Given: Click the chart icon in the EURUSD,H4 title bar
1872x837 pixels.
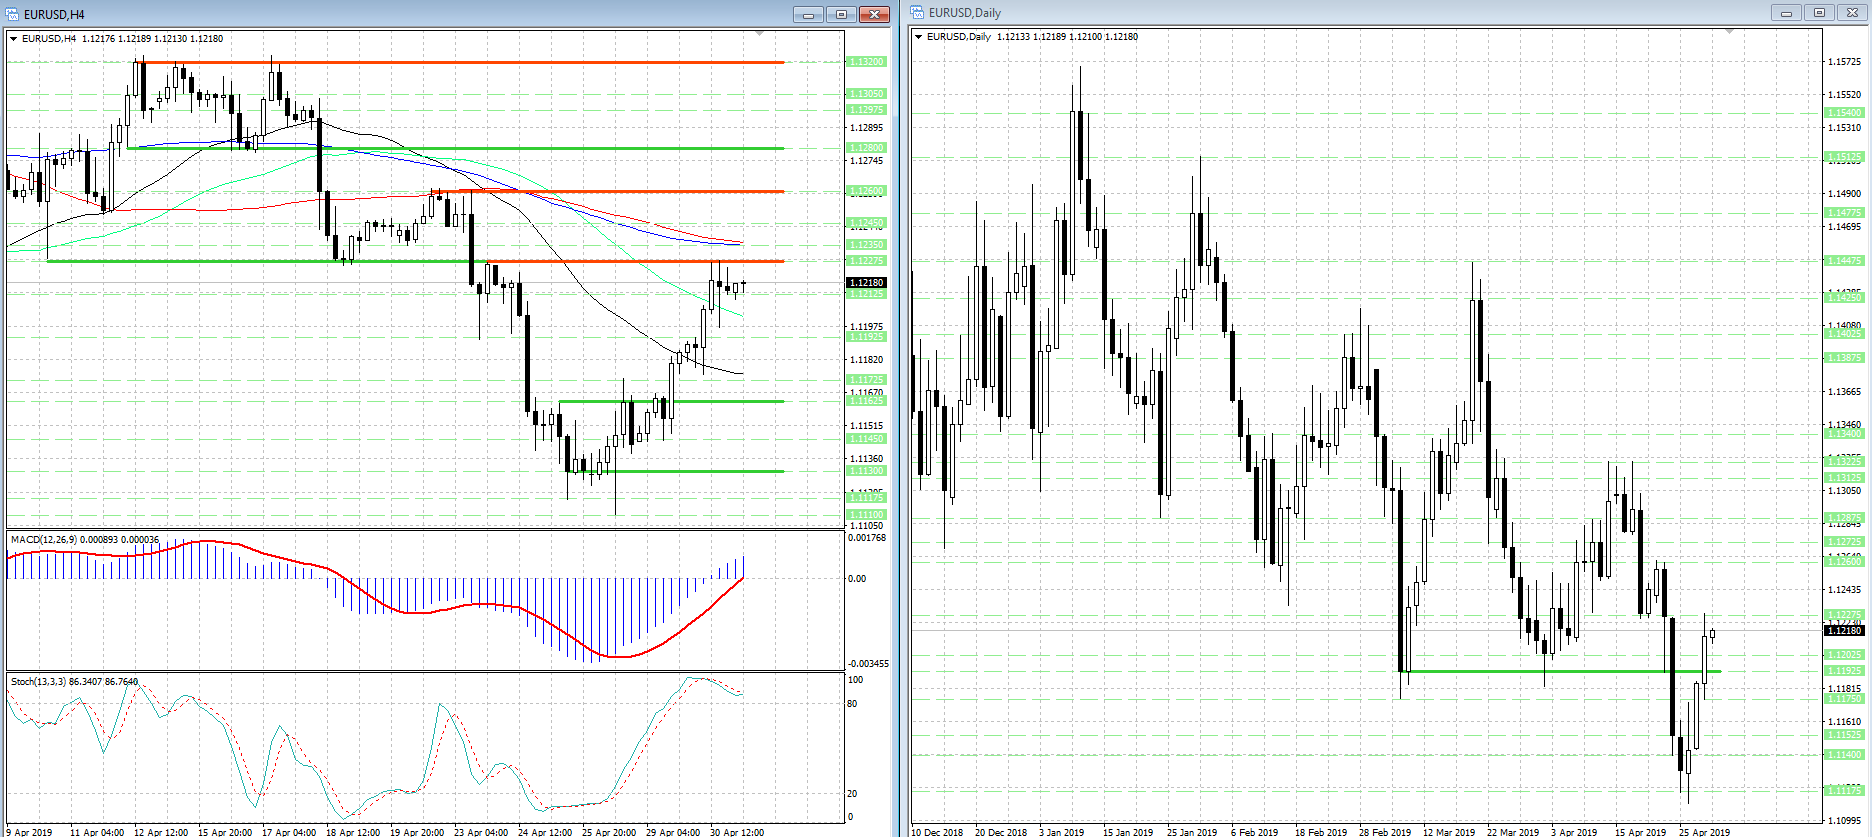Looking at the screenshot, I should tap(13, 14).
